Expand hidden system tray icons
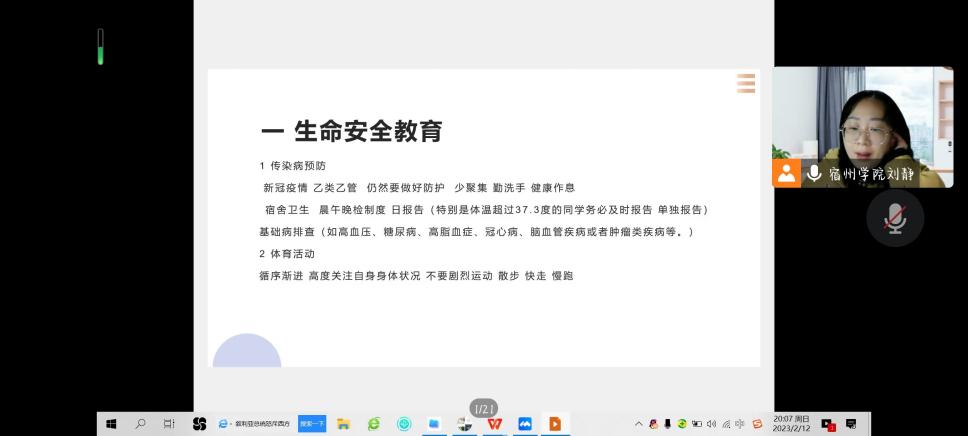The width and height of the screenshot is (968, 436). 639,424
